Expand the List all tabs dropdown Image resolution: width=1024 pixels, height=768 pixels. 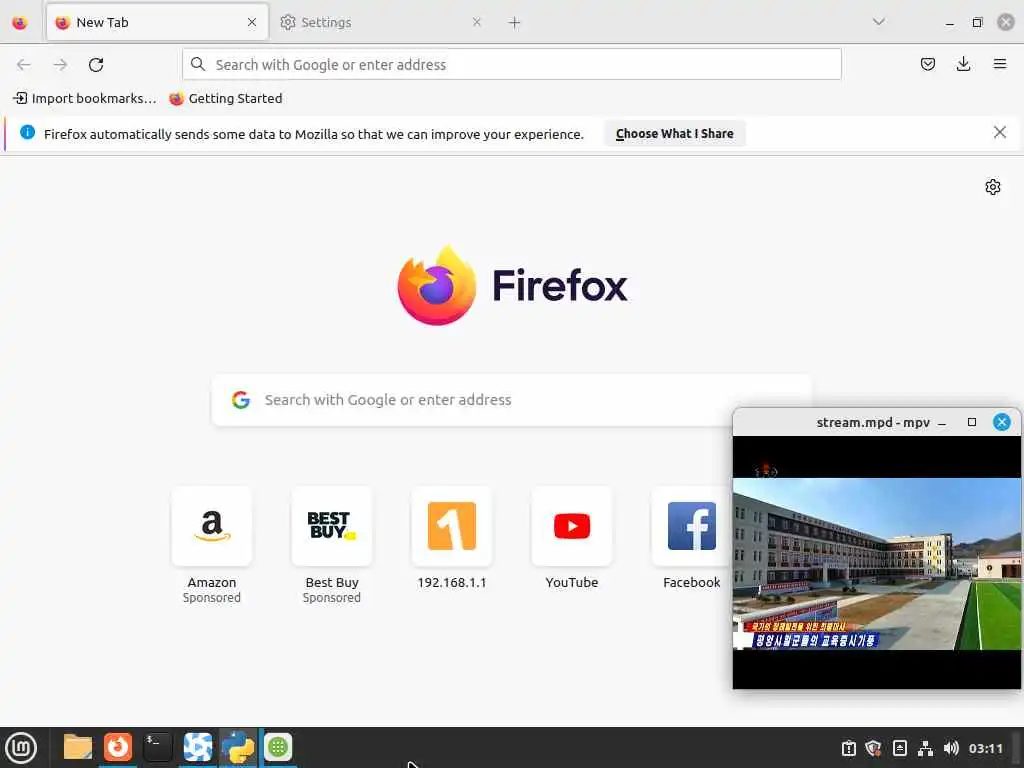click(879, 22)
